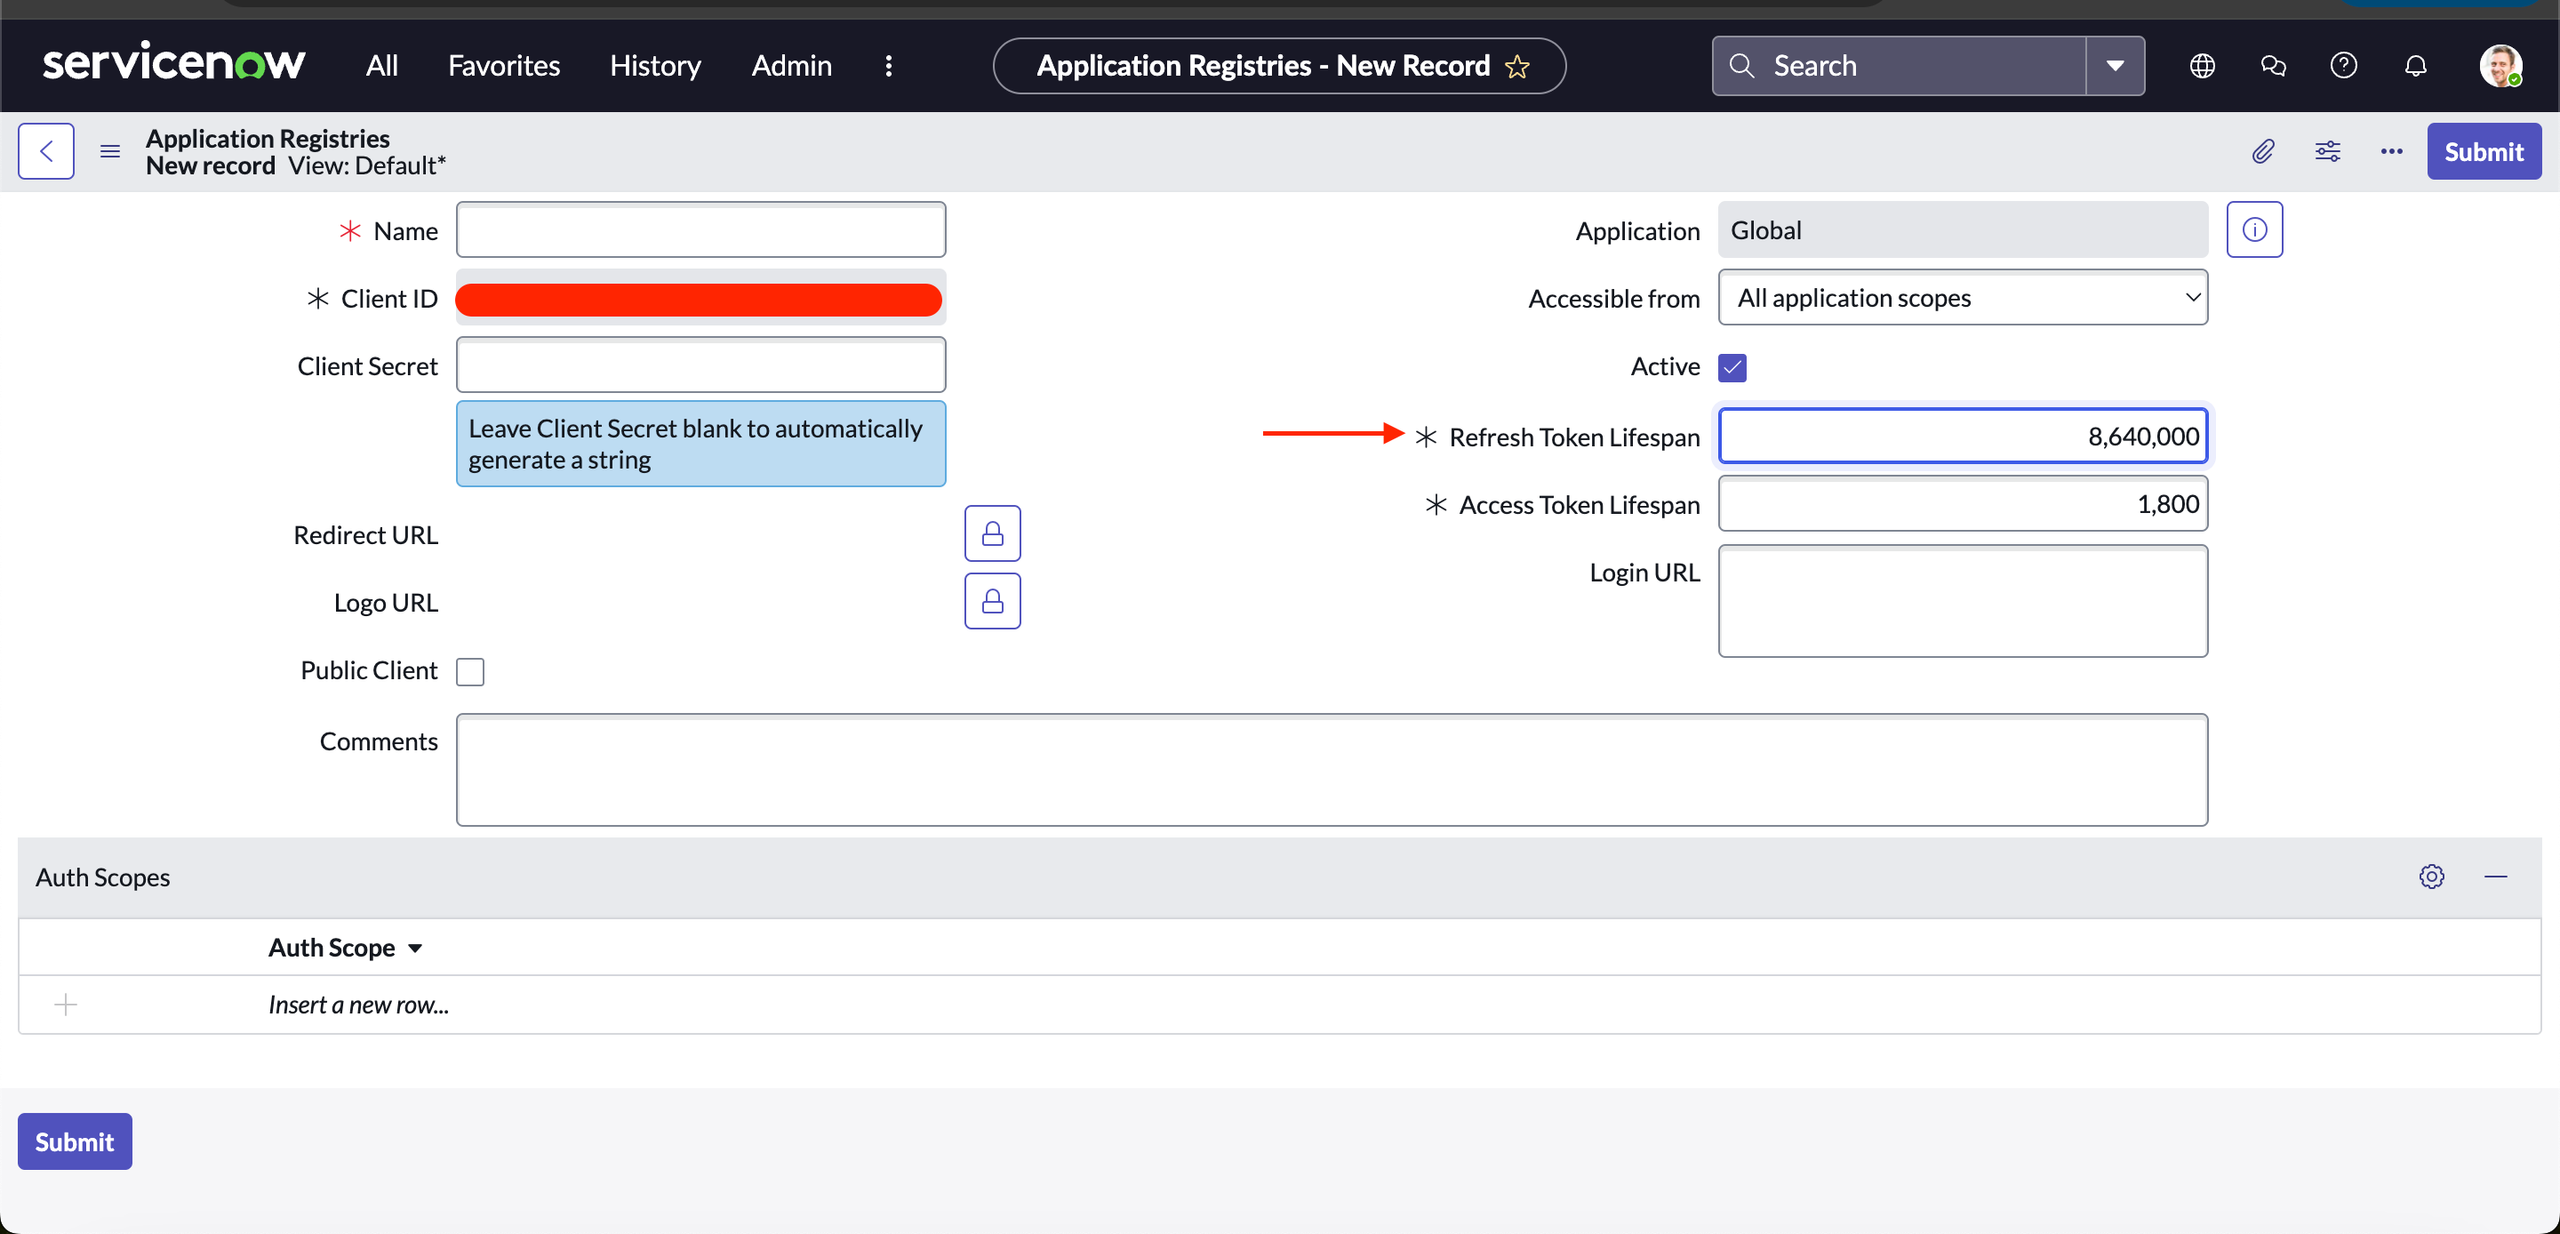Open the Favorites menu
Viewport: 2560px width, 1234px height.
[504, 66]
